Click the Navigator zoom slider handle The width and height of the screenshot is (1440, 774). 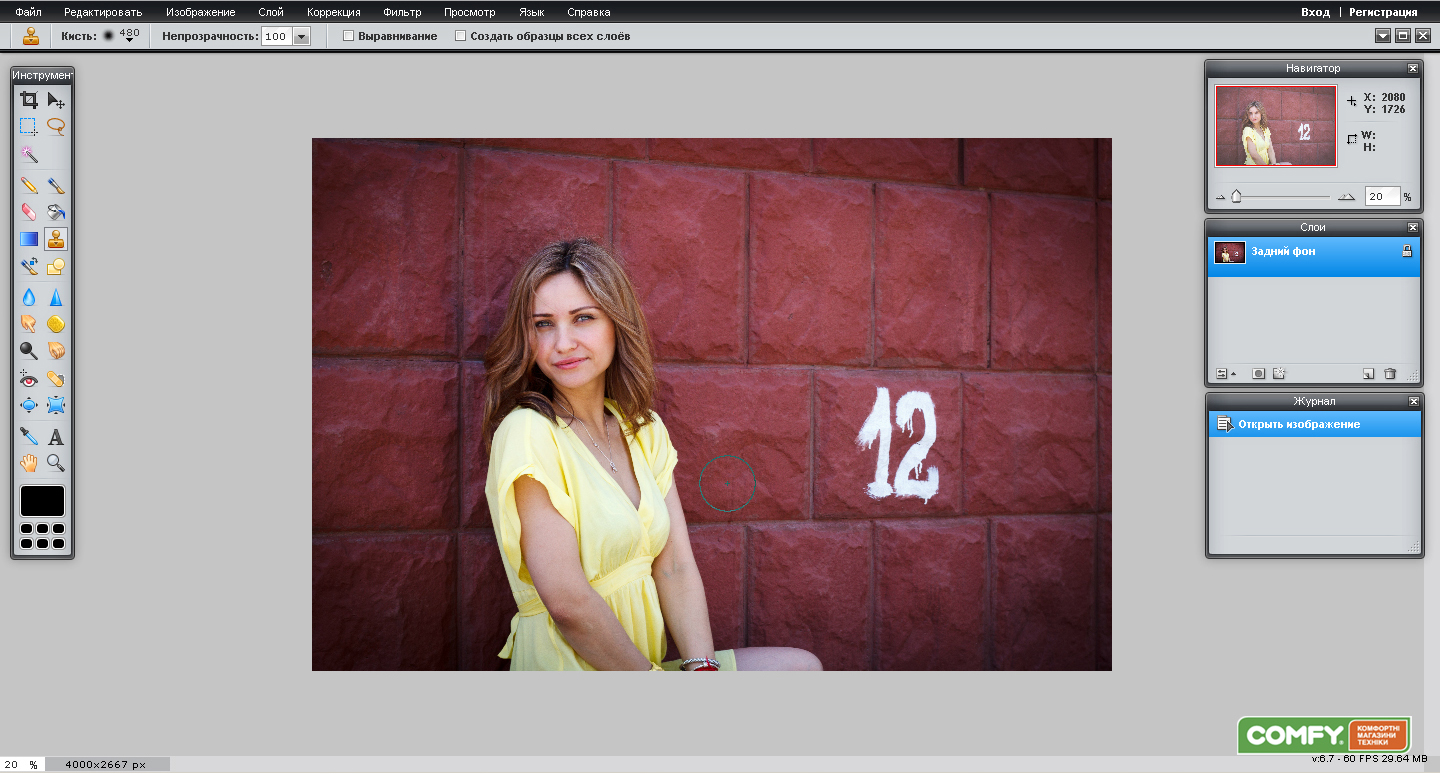pyautogui.click(x=1237, y=197)
